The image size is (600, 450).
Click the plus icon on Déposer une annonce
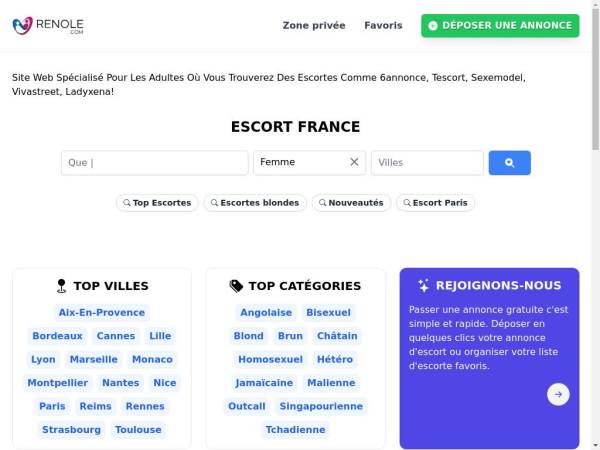pyautogui.click(x=433, y=26)
